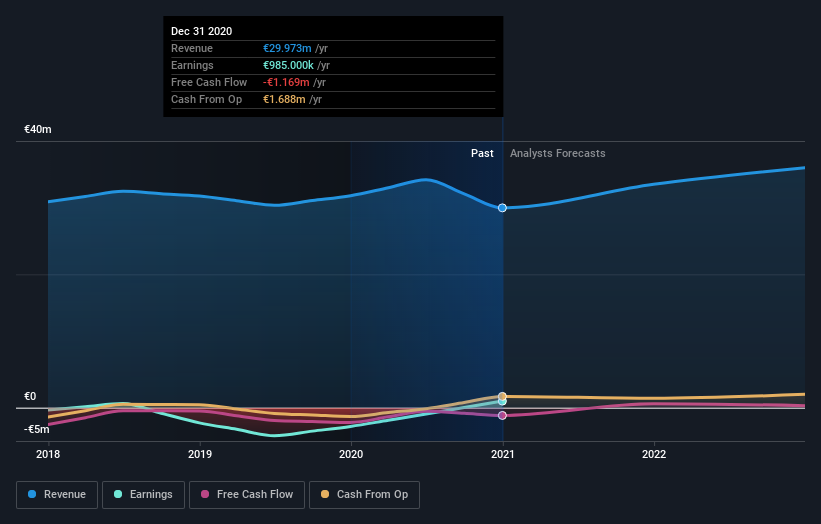The width and height of the screenshot is (821, 524).
Task: Toggle the Cash From Op legend button
Action: tap(364, 495)
